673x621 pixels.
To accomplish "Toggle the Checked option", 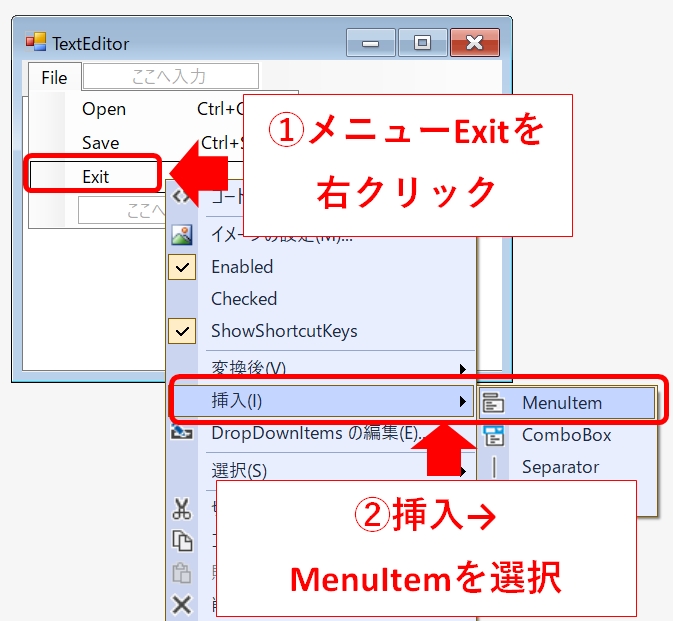I will [244, 299].
